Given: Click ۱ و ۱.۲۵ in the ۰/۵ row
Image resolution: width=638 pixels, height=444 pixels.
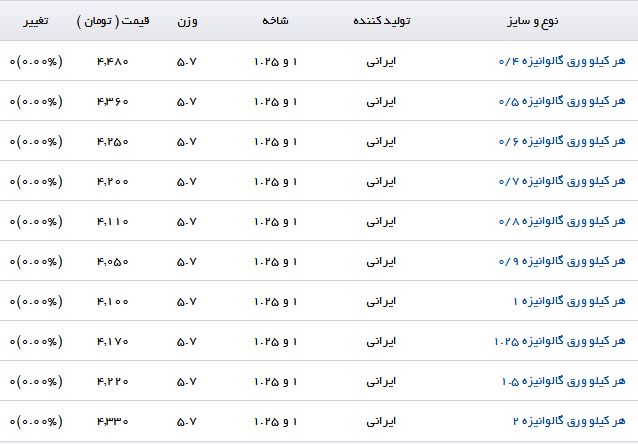Looking at the screenshot, I should [x=275, y=101].
